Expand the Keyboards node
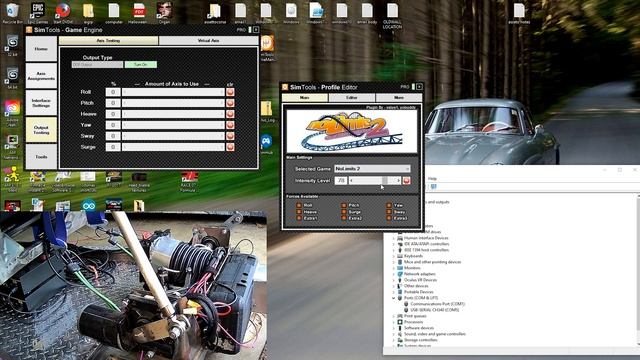Viewport: 640px width, 360px height. (x=393, y=256)
